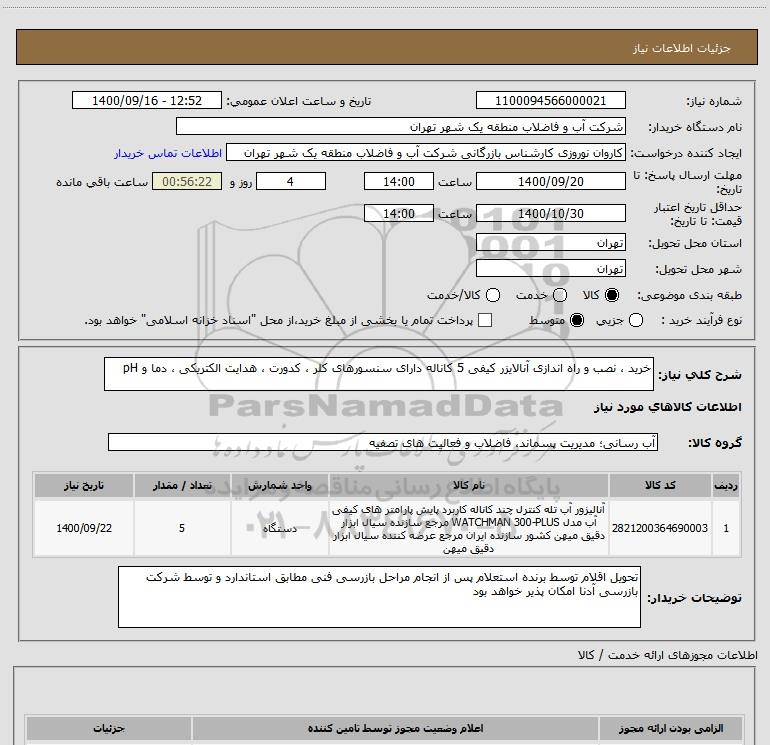Viewport: 770px width, 745px height.
Task: Click the buyer organization name field
Action: pos(401,127)
